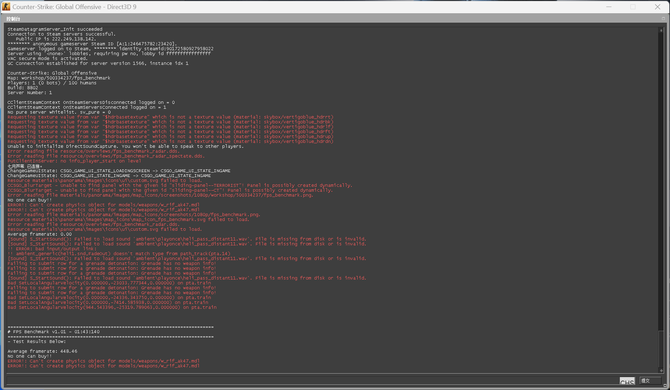The width and height of the screenshot is (670, 390).
Task: Click the 'Unable to initialize DirectSoundCapture' line
Action: coord(125,146)
